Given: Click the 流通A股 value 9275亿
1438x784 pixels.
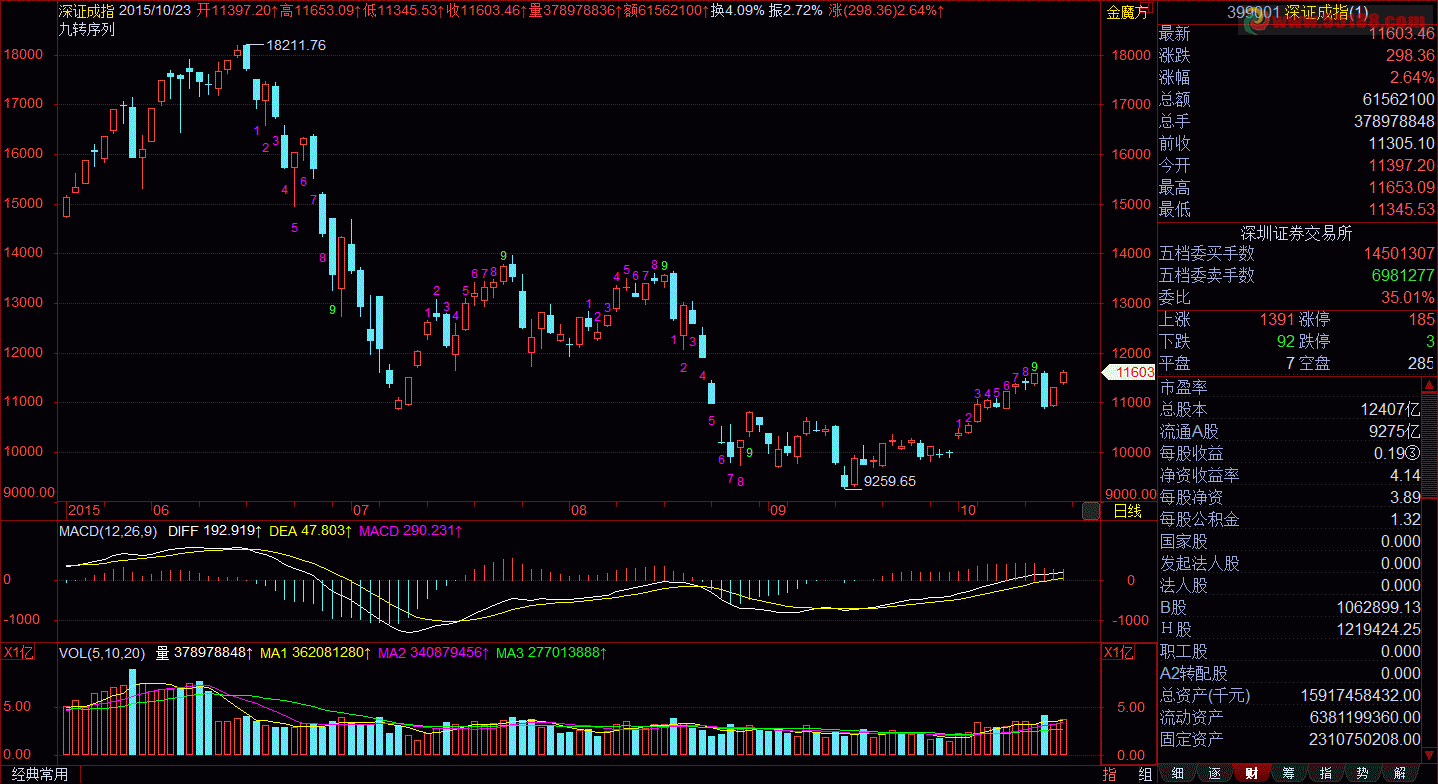Looking at the screenshot, I should coord(1396,431).
